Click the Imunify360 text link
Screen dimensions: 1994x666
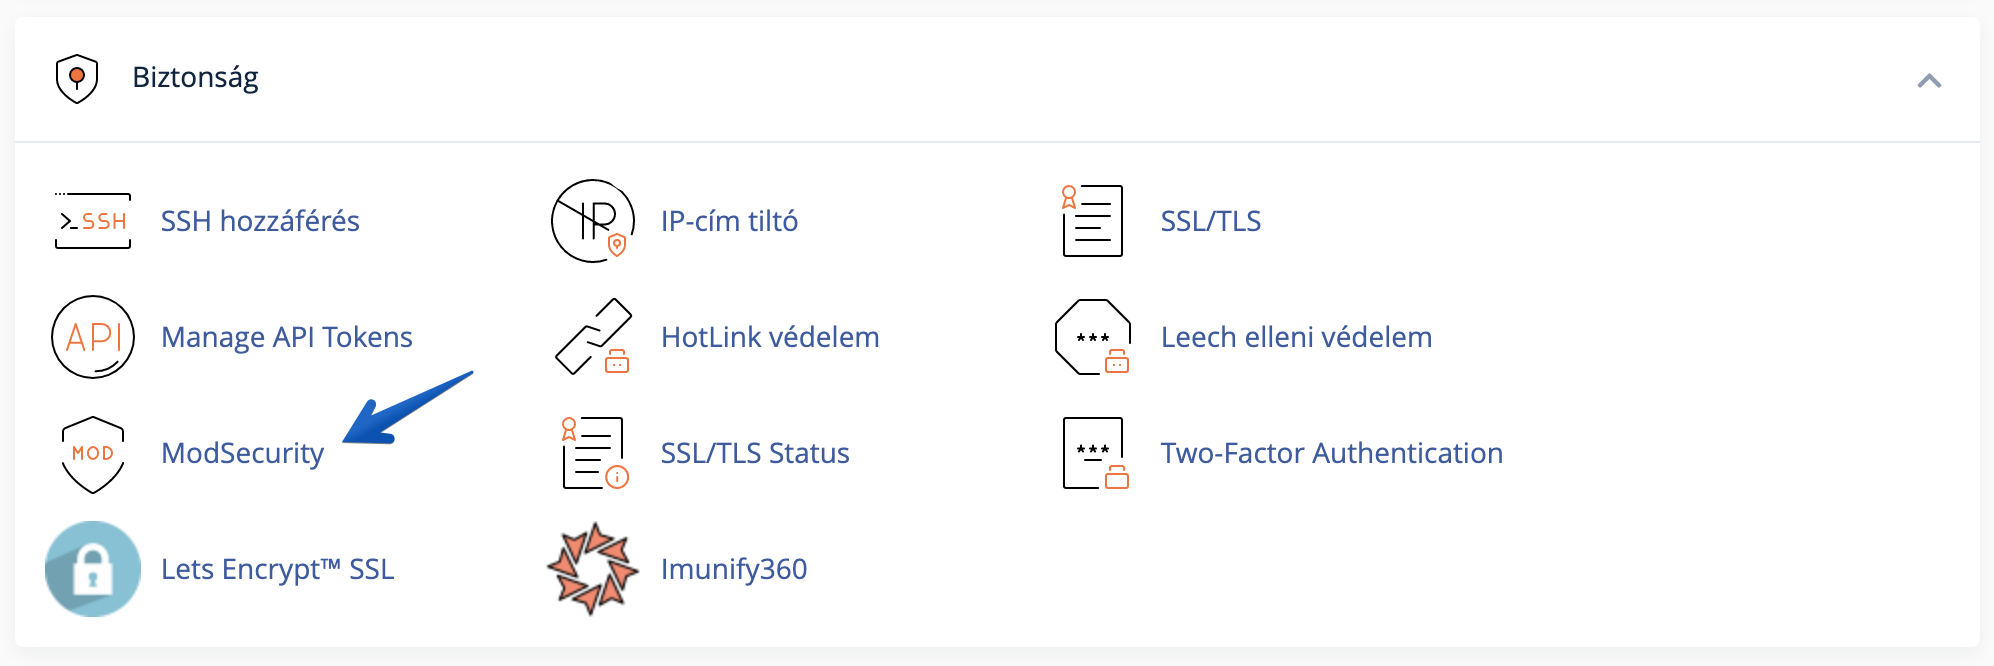click(x=733, y=569)
